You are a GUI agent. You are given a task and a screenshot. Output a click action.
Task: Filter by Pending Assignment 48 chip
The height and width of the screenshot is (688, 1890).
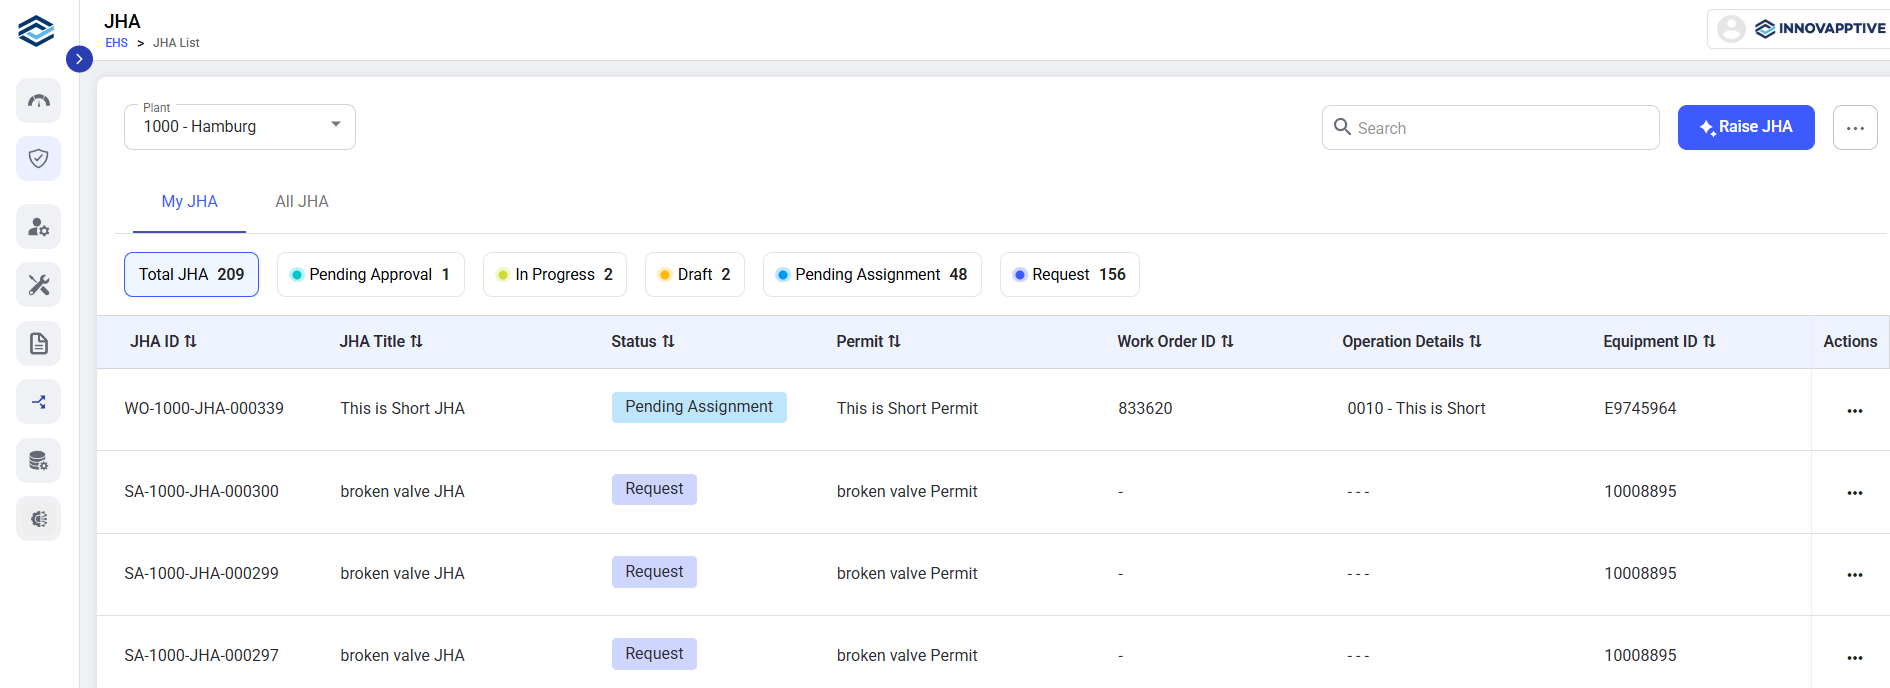pyautogui.click(x=872, y=275)
